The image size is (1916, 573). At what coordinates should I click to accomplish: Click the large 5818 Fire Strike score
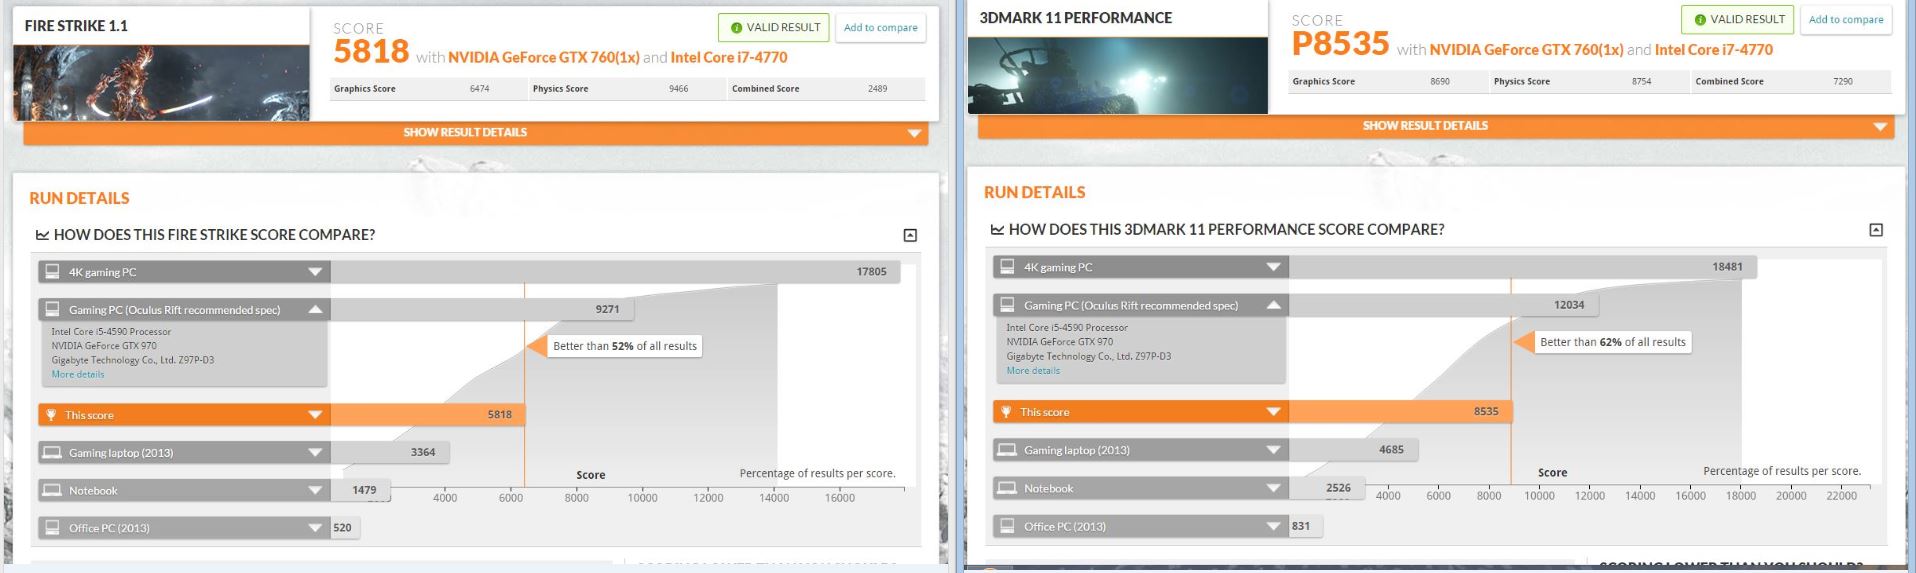pos(371,52)
